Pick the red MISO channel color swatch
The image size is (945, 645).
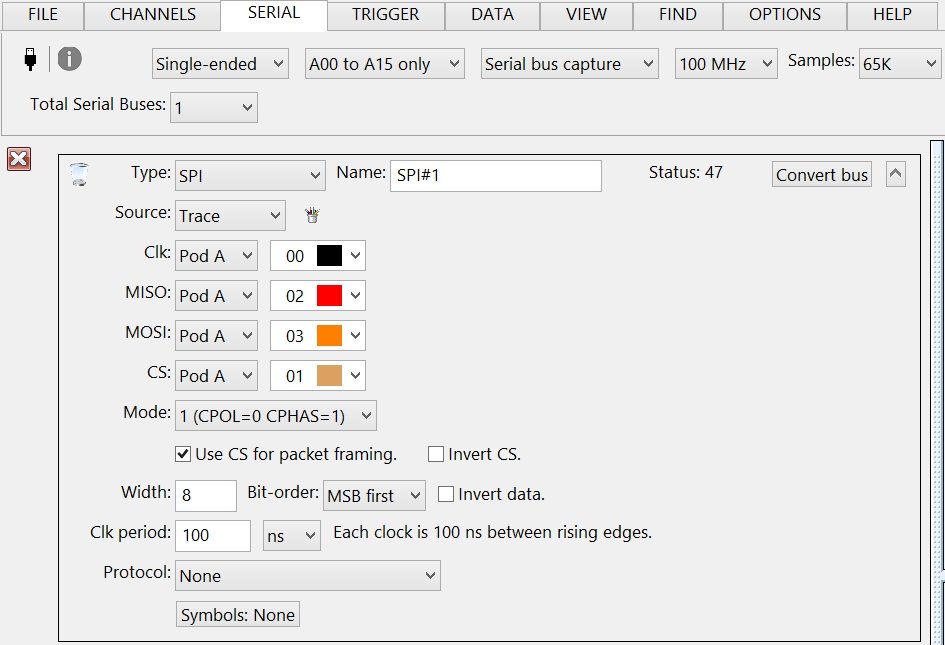[329, 296]
